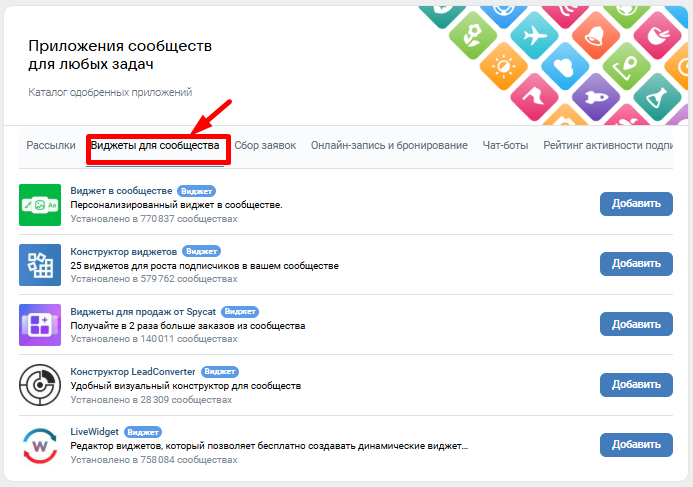Image resolution: width=693 pixels, height=487 pixels.
Task: Open the Виджет в сообществе title link
Action: [x=121, y=190]
